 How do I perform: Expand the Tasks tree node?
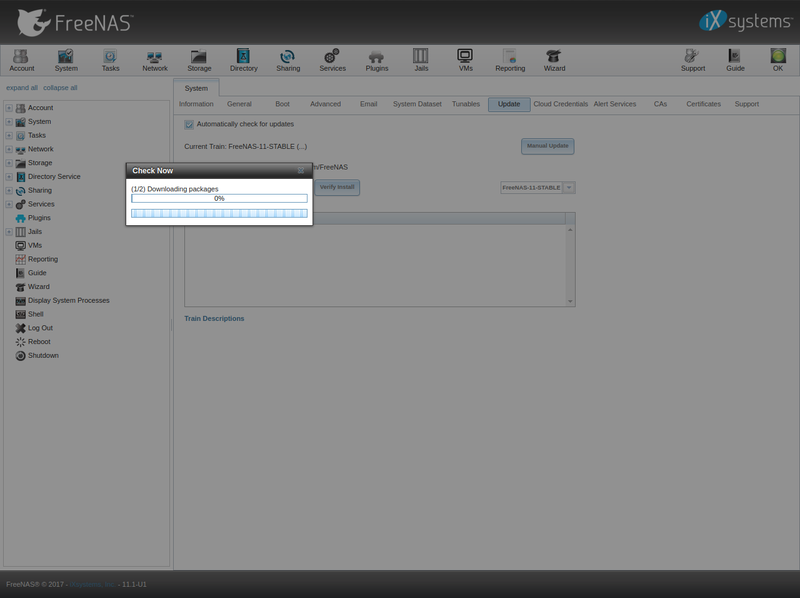pyautogui.click(x=9, y=136)
